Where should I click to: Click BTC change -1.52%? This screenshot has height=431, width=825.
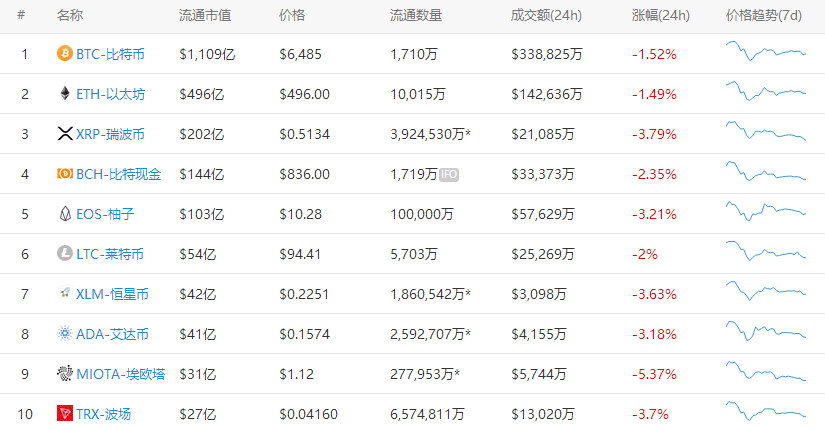pyautogui.click(x=655, y=54)
